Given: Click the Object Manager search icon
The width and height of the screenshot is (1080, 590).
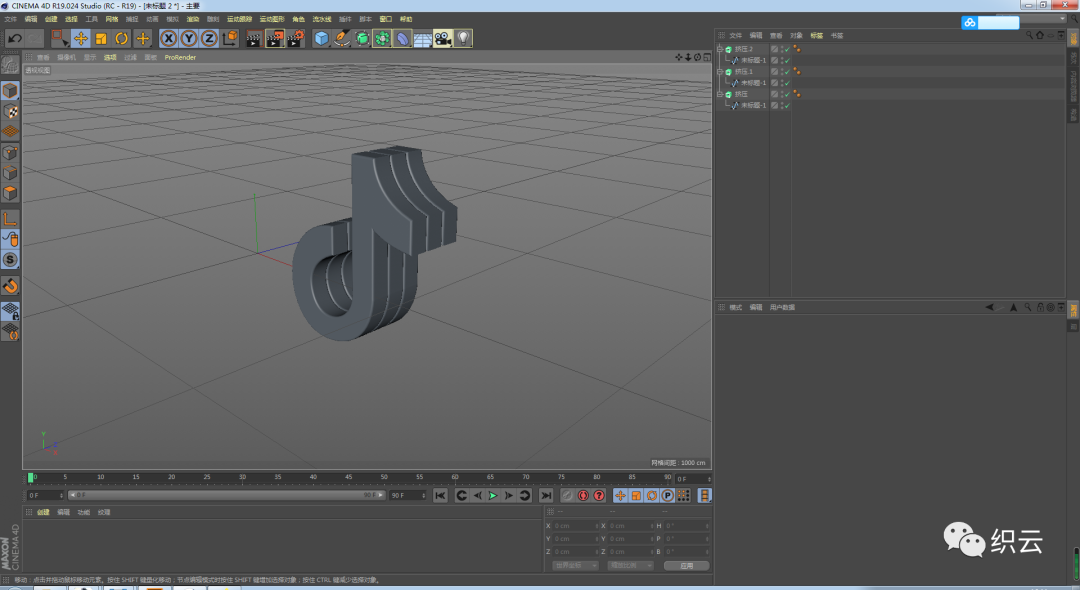Looking at the screenshot, I should point(1029,35).
